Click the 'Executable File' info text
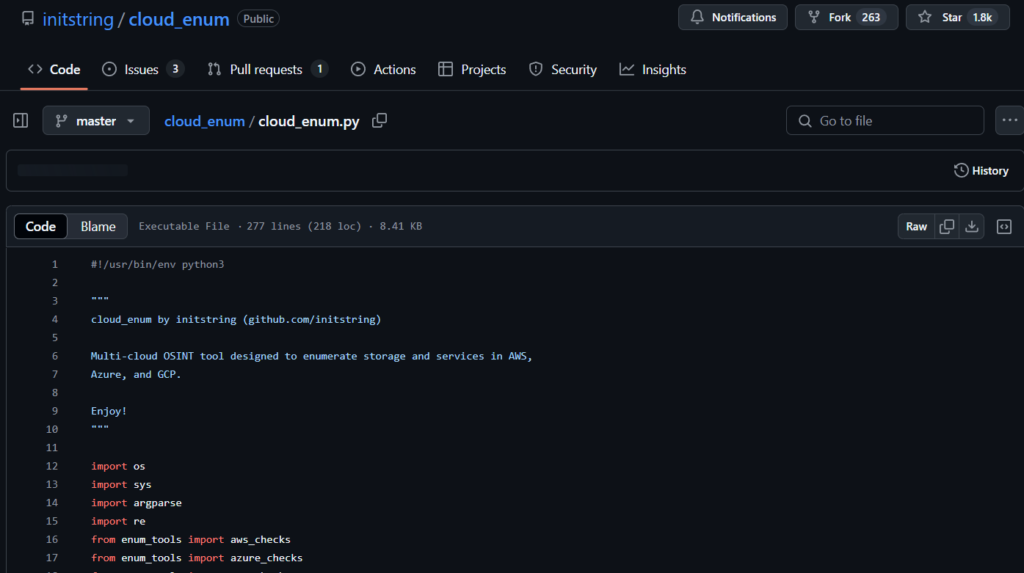Image resolution: width=1024 pixels, height=573 pixels. pos(184,226)
